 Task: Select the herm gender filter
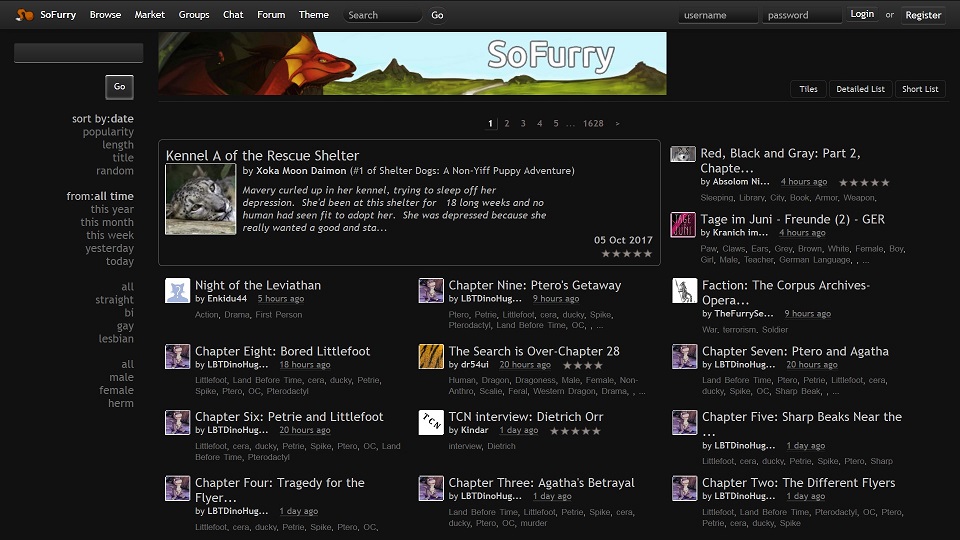tap(121, 403)
